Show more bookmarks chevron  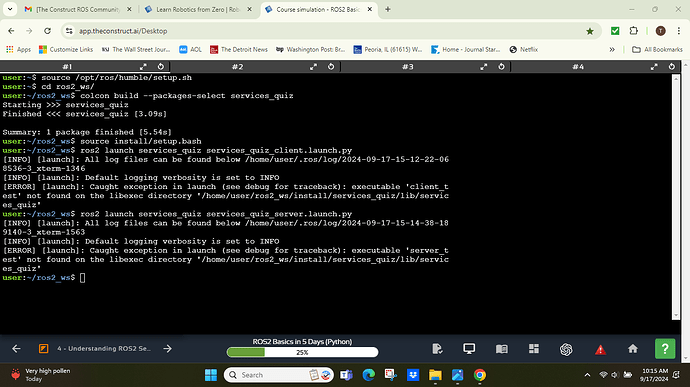612,50
